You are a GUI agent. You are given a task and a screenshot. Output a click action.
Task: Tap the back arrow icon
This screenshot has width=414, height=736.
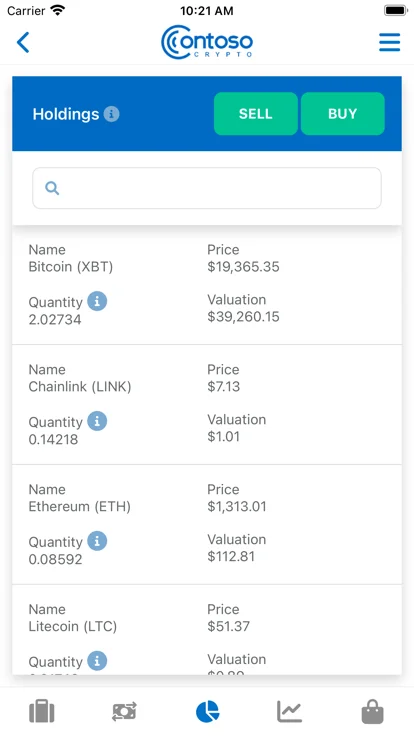[23, 42]
